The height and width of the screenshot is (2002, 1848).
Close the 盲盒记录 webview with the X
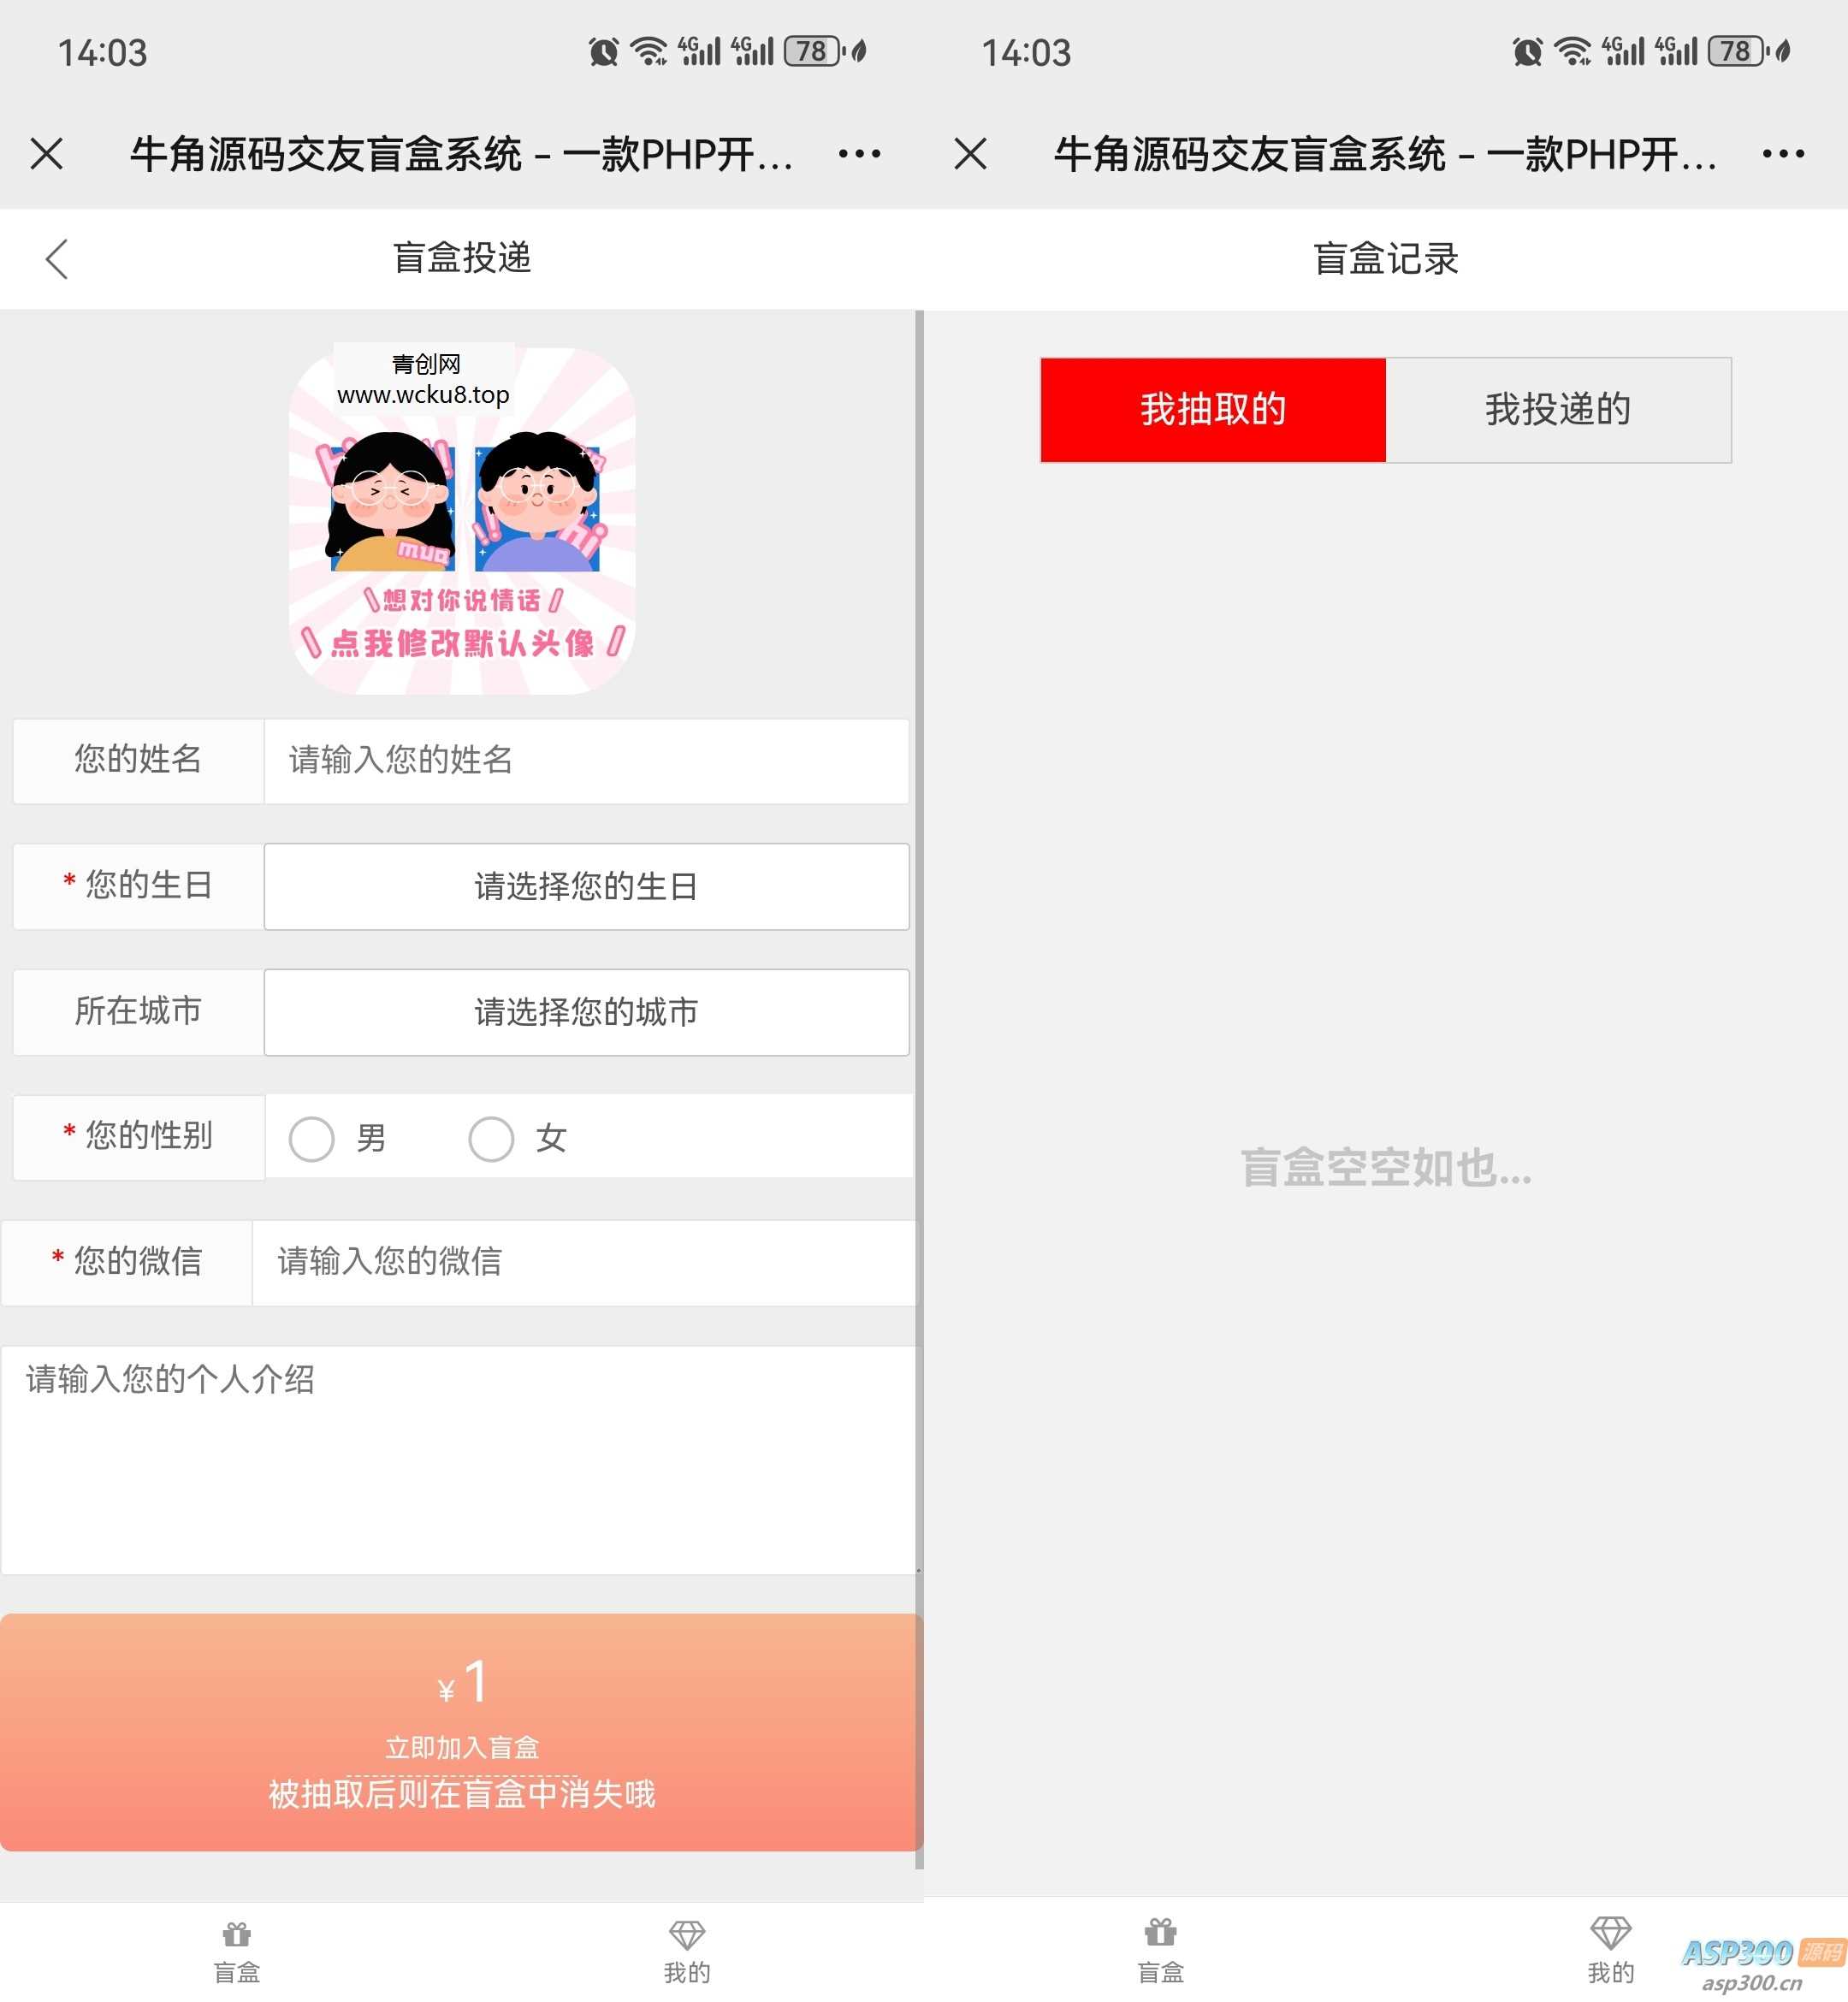(x=969, y=154)
